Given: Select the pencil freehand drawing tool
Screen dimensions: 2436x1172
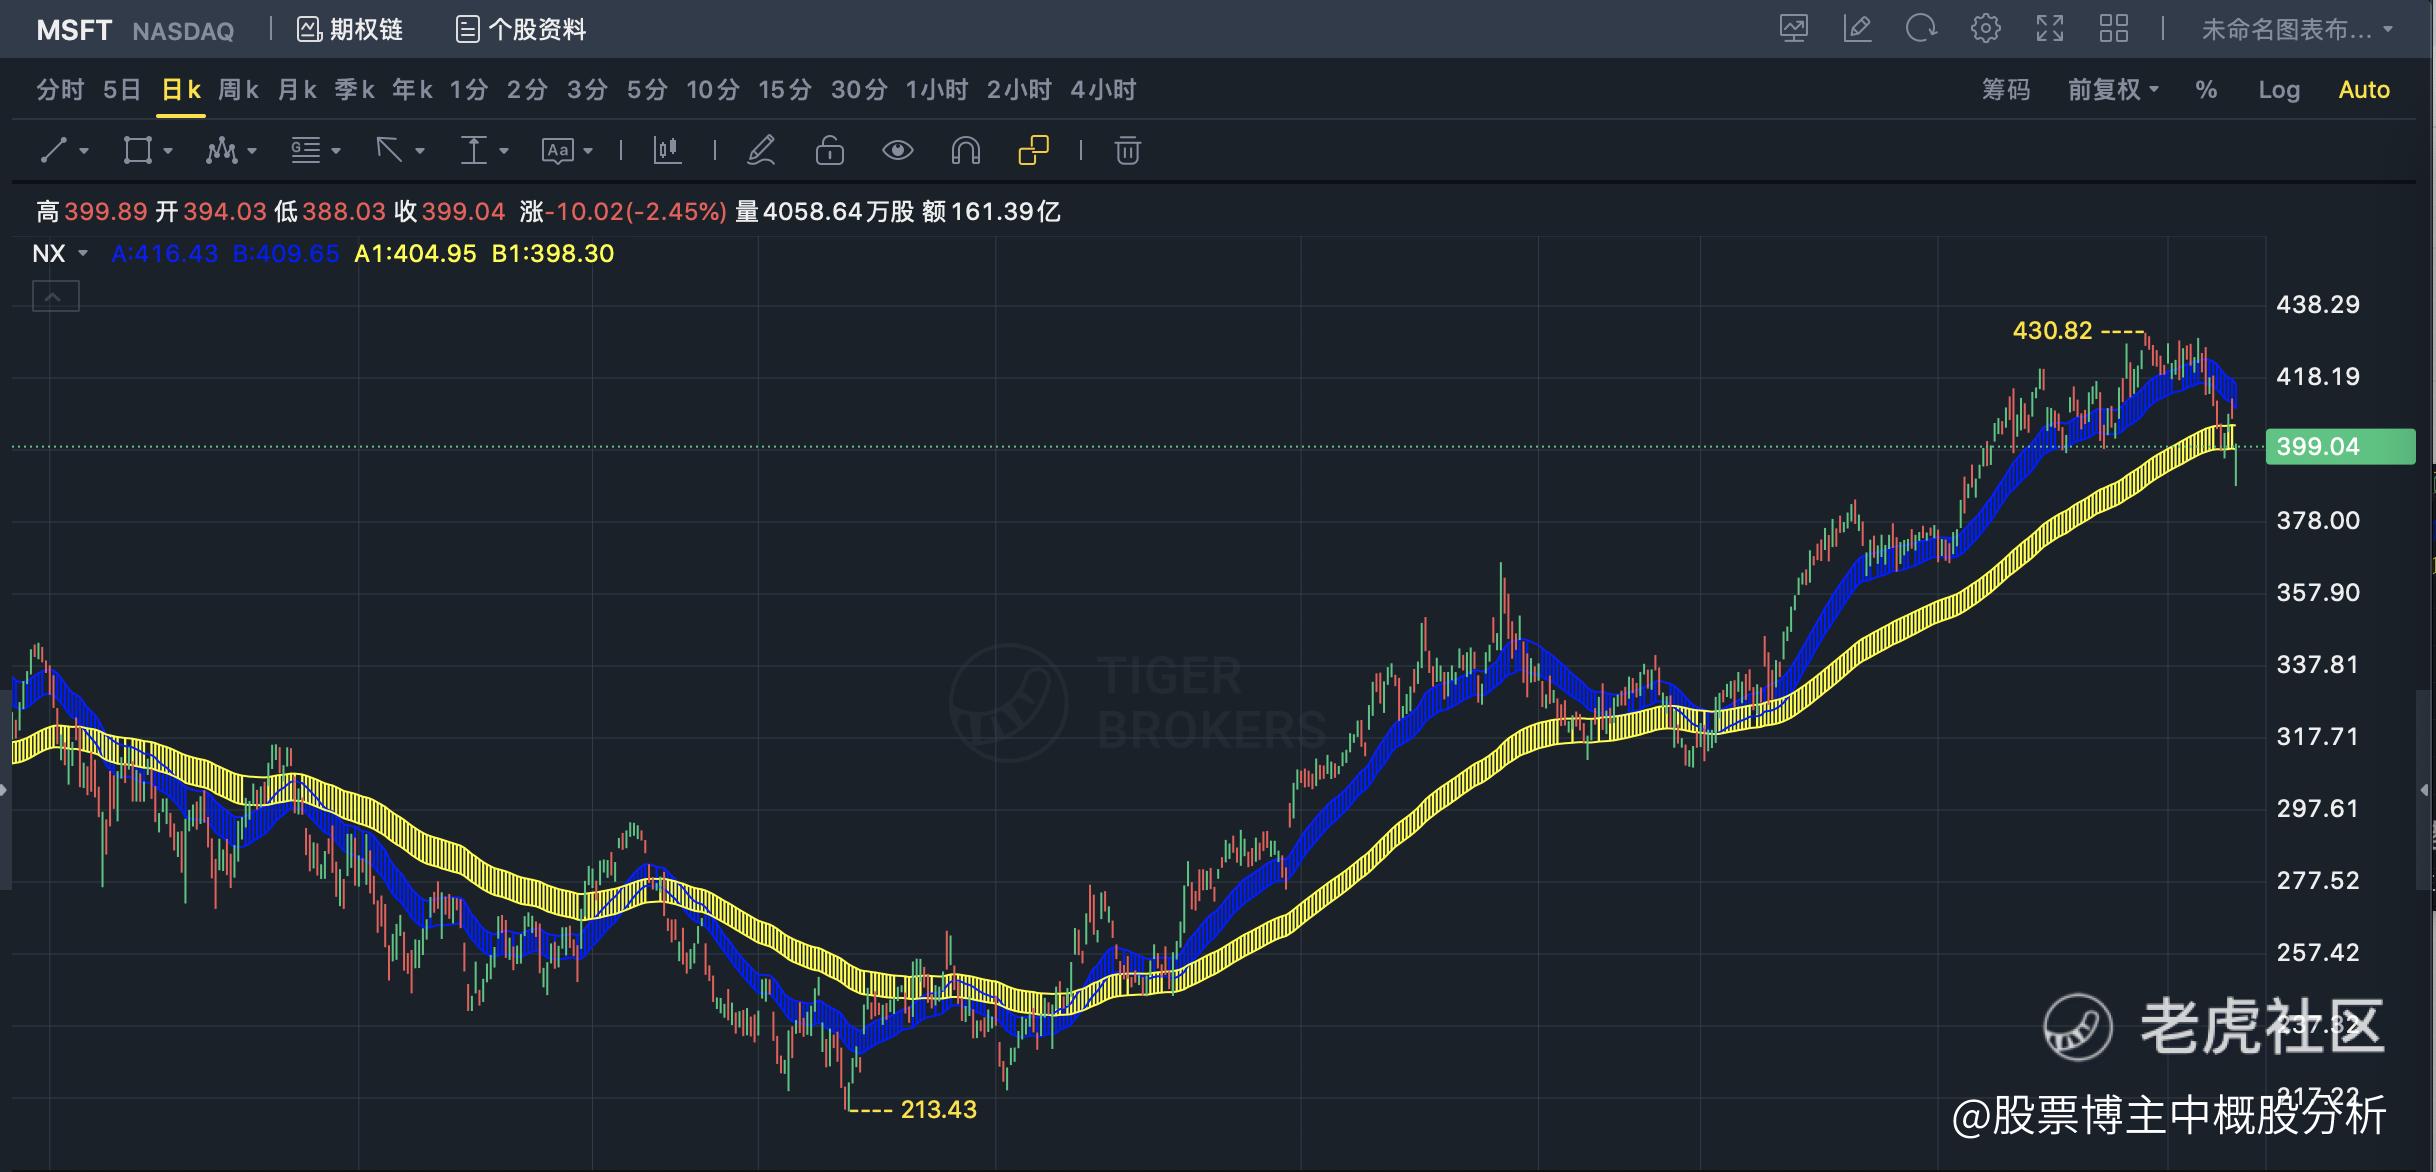Looking at the screenshot, I should [x=761, y=151].
